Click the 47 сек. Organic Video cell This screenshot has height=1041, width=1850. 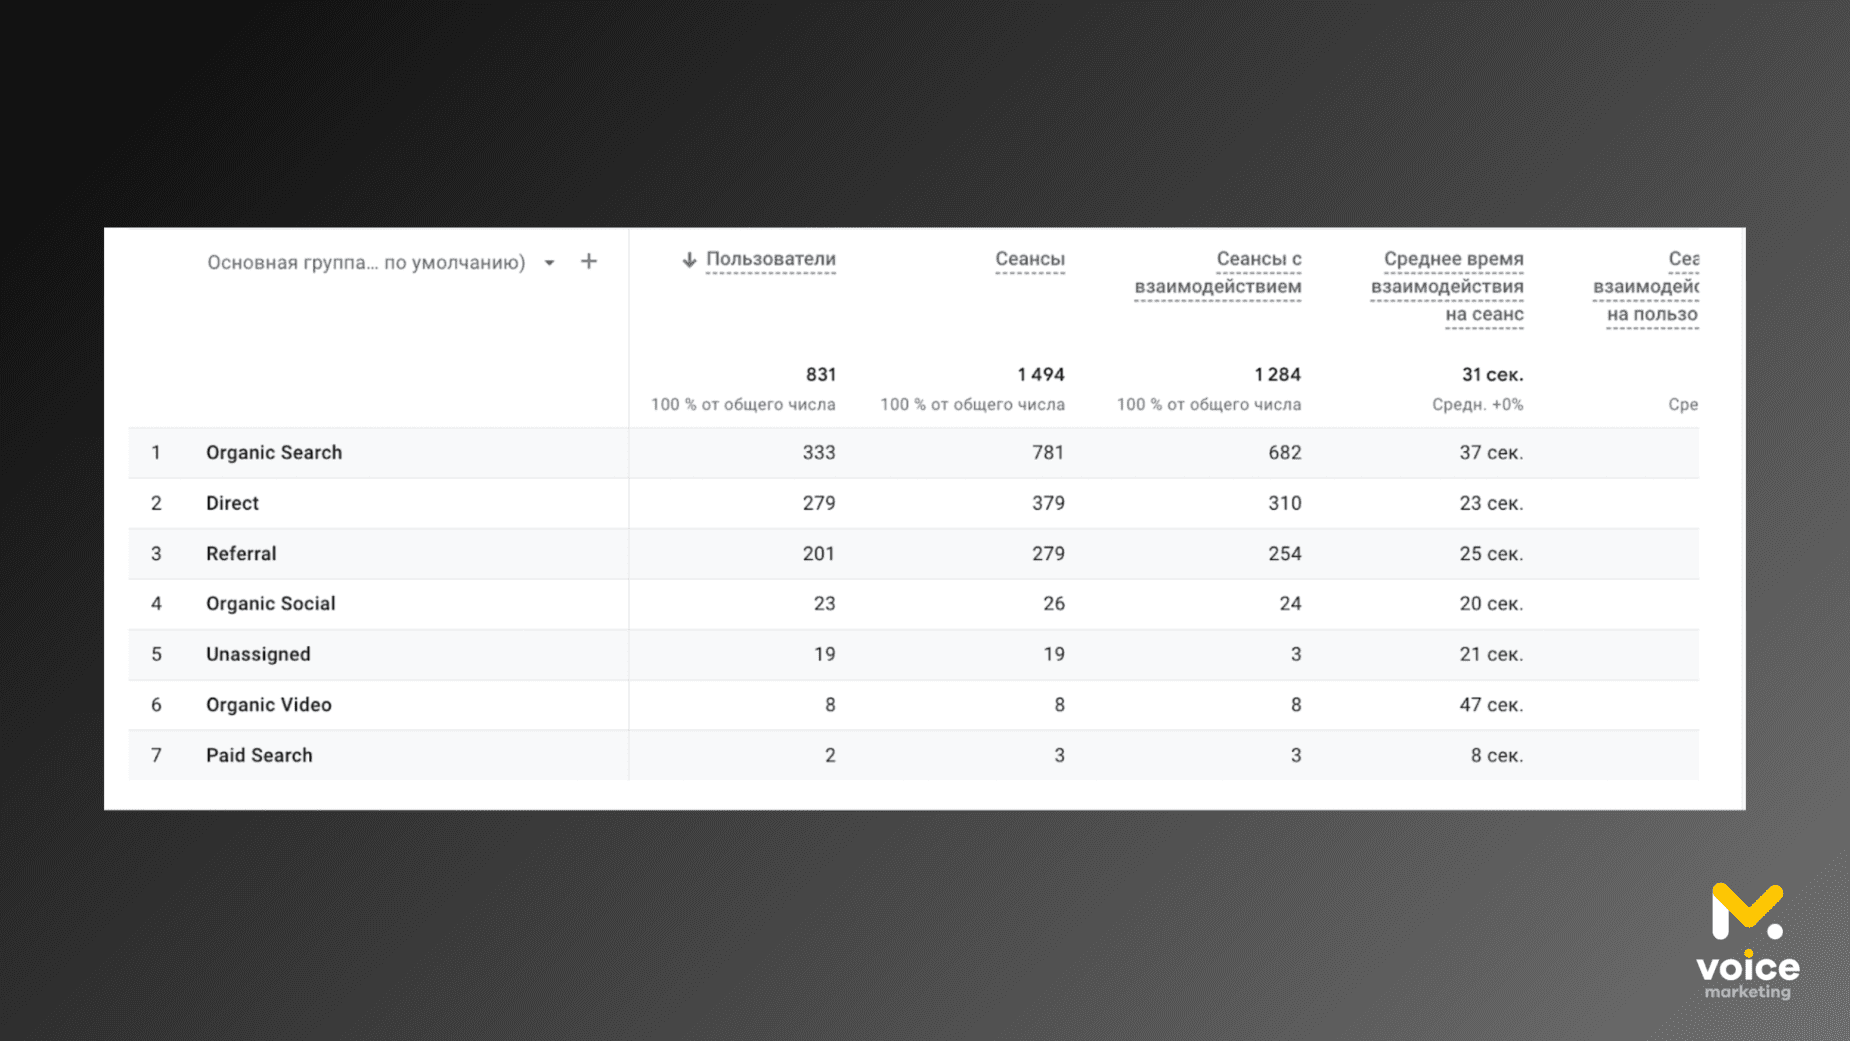(x=1490, y=705)
